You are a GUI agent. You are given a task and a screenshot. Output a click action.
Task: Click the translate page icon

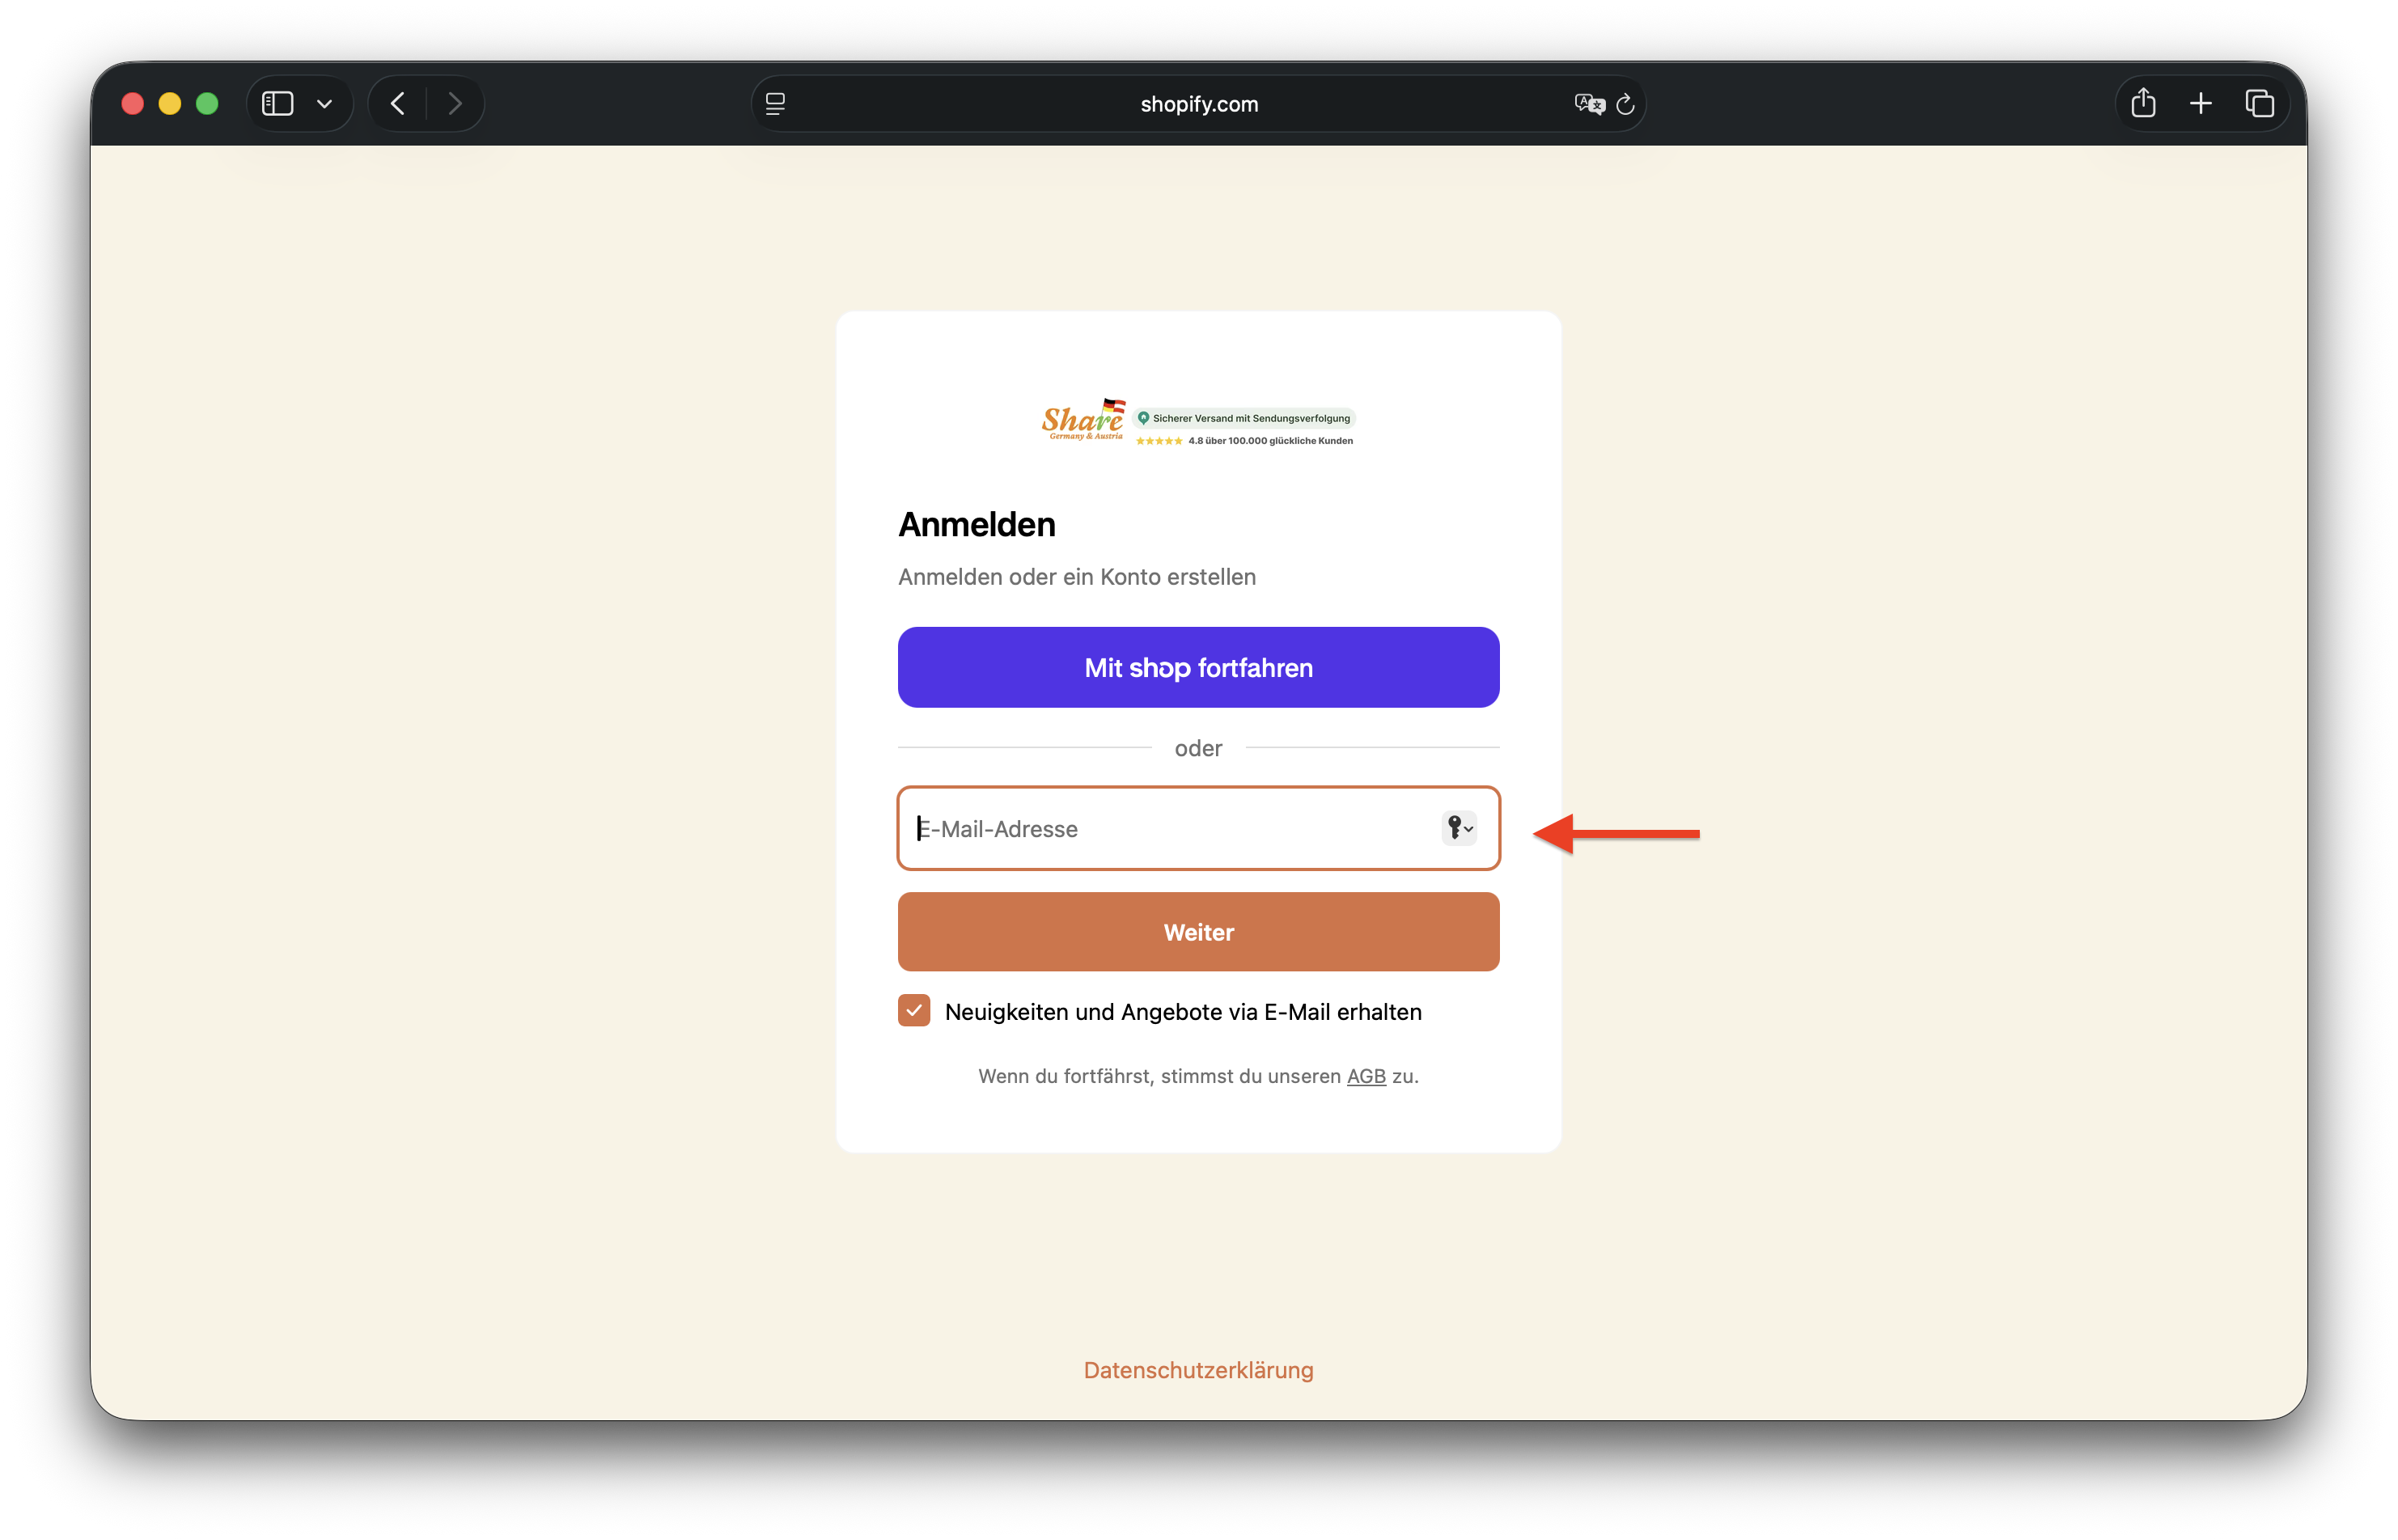[1588, 104]
